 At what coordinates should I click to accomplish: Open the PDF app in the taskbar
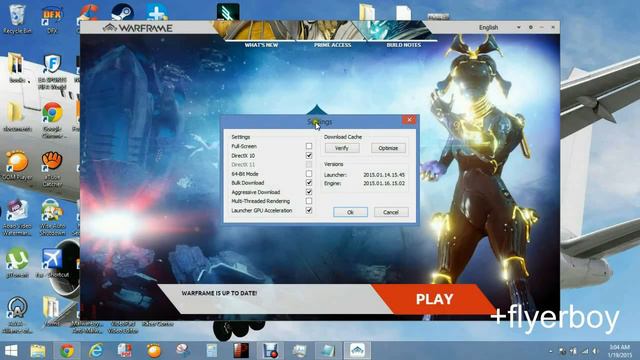coord(124,351)
